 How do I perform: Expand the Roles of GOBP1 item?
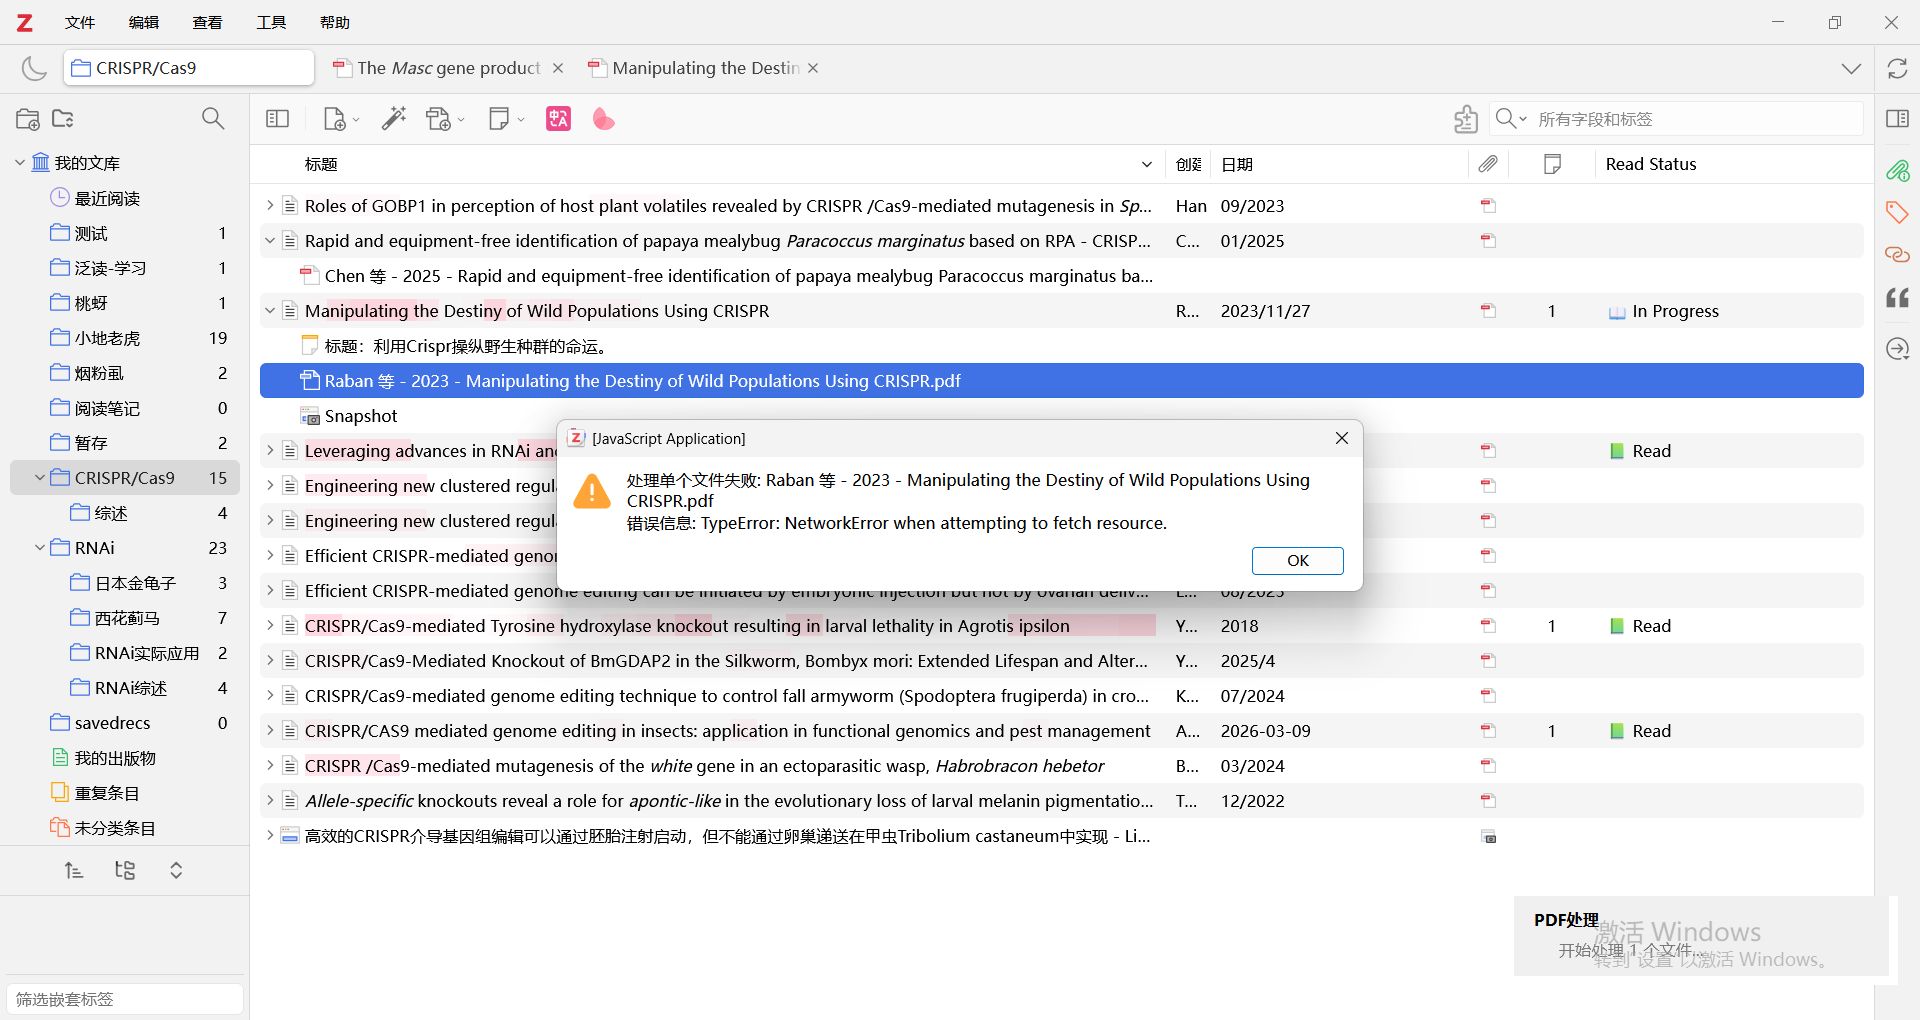click(x=269, y=206)
